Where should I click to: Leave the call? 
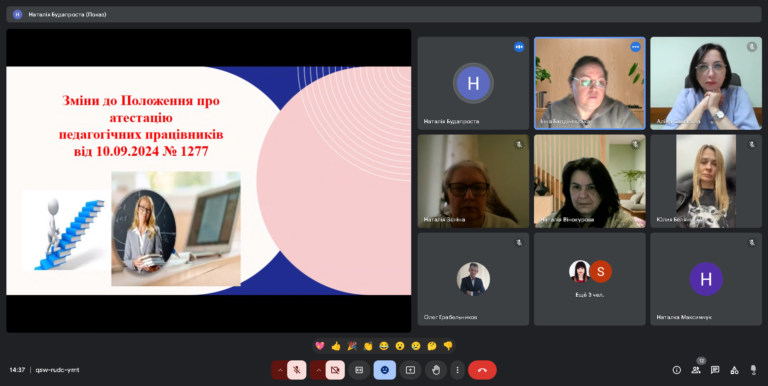point(482,370)
